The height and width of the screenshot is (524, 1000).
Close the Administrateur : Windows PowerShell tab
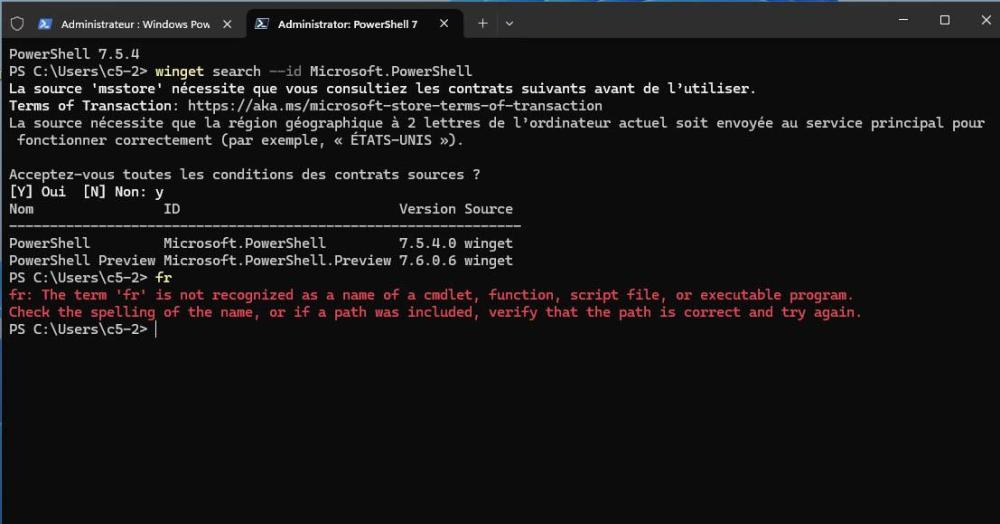(227, 23)
